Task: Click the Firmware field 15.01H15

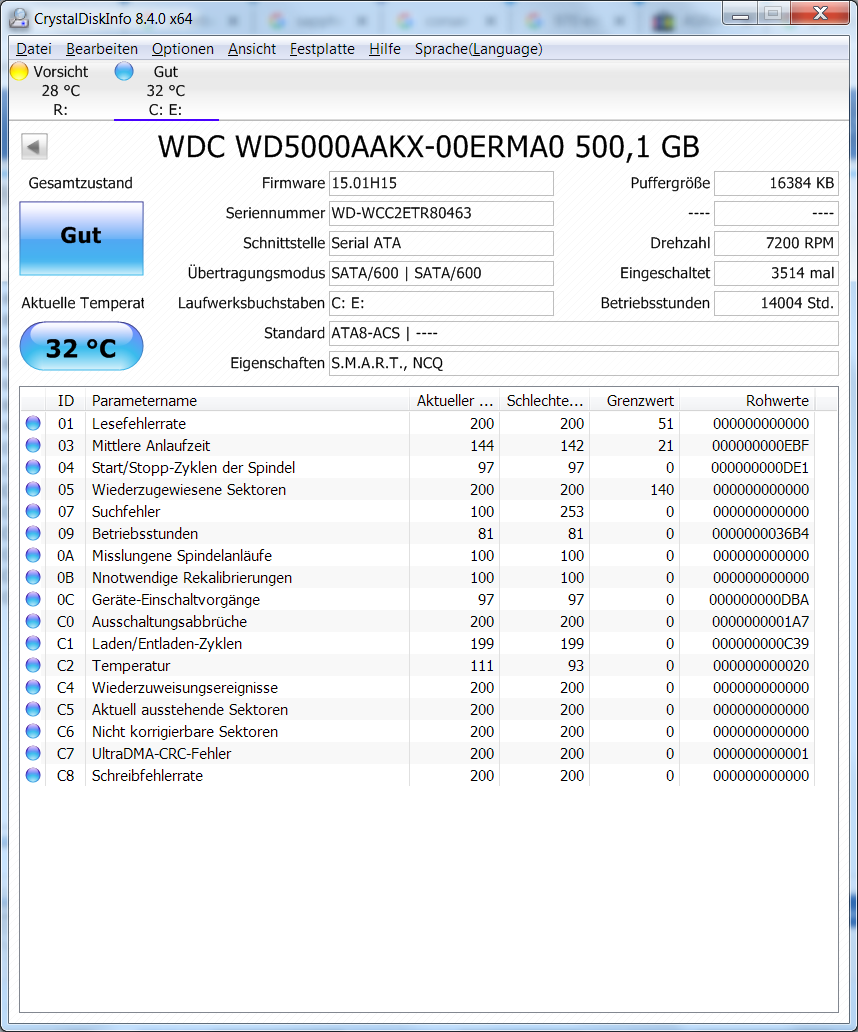Action: click(x=441, y=183)
